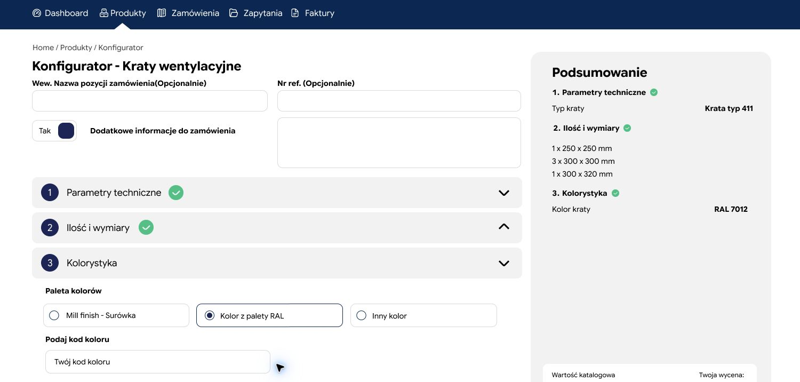The height and width of the screenshot is (382, 800).
Task: Open the Zamówienia section
Action: tap(188, 13)
